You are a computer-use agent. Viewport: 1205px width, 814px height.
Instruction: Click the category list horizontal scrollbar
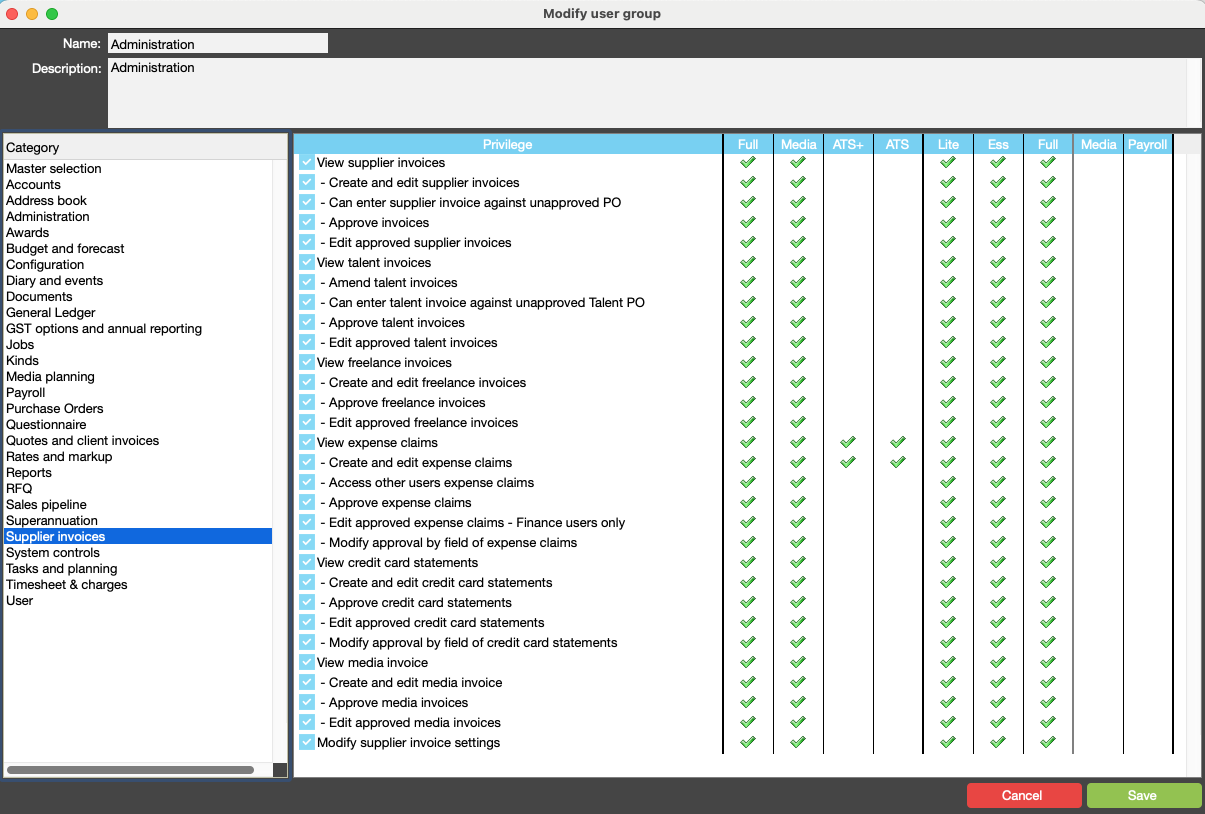tap(130, 770)
